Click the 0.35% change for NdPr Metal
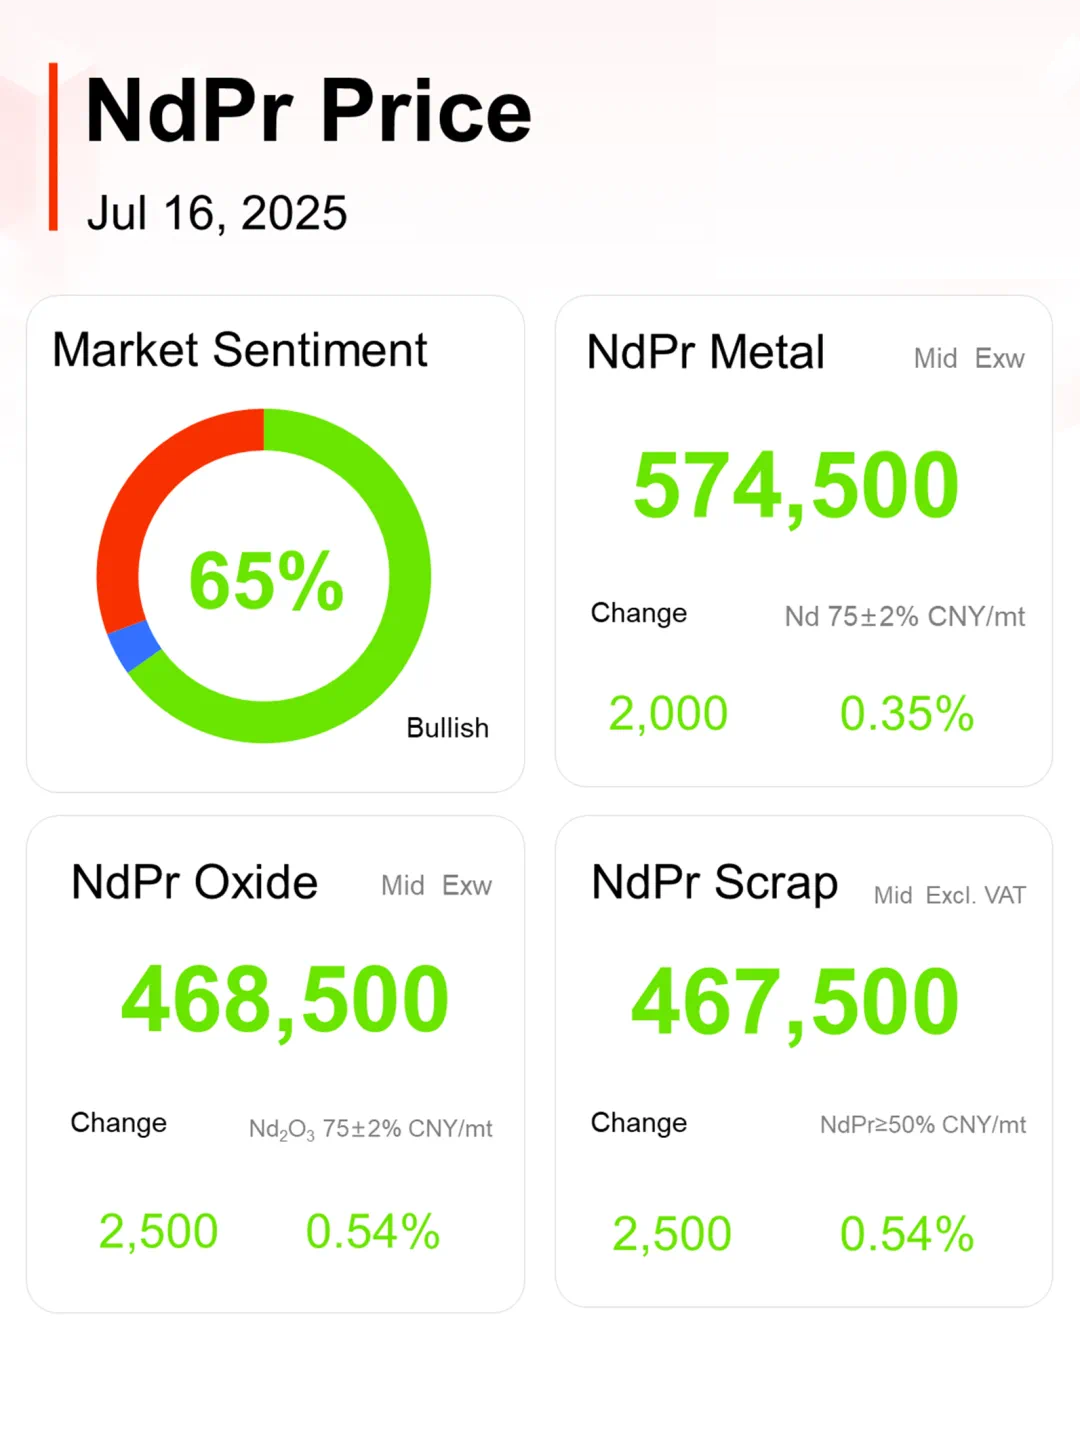 click(906, 713)
